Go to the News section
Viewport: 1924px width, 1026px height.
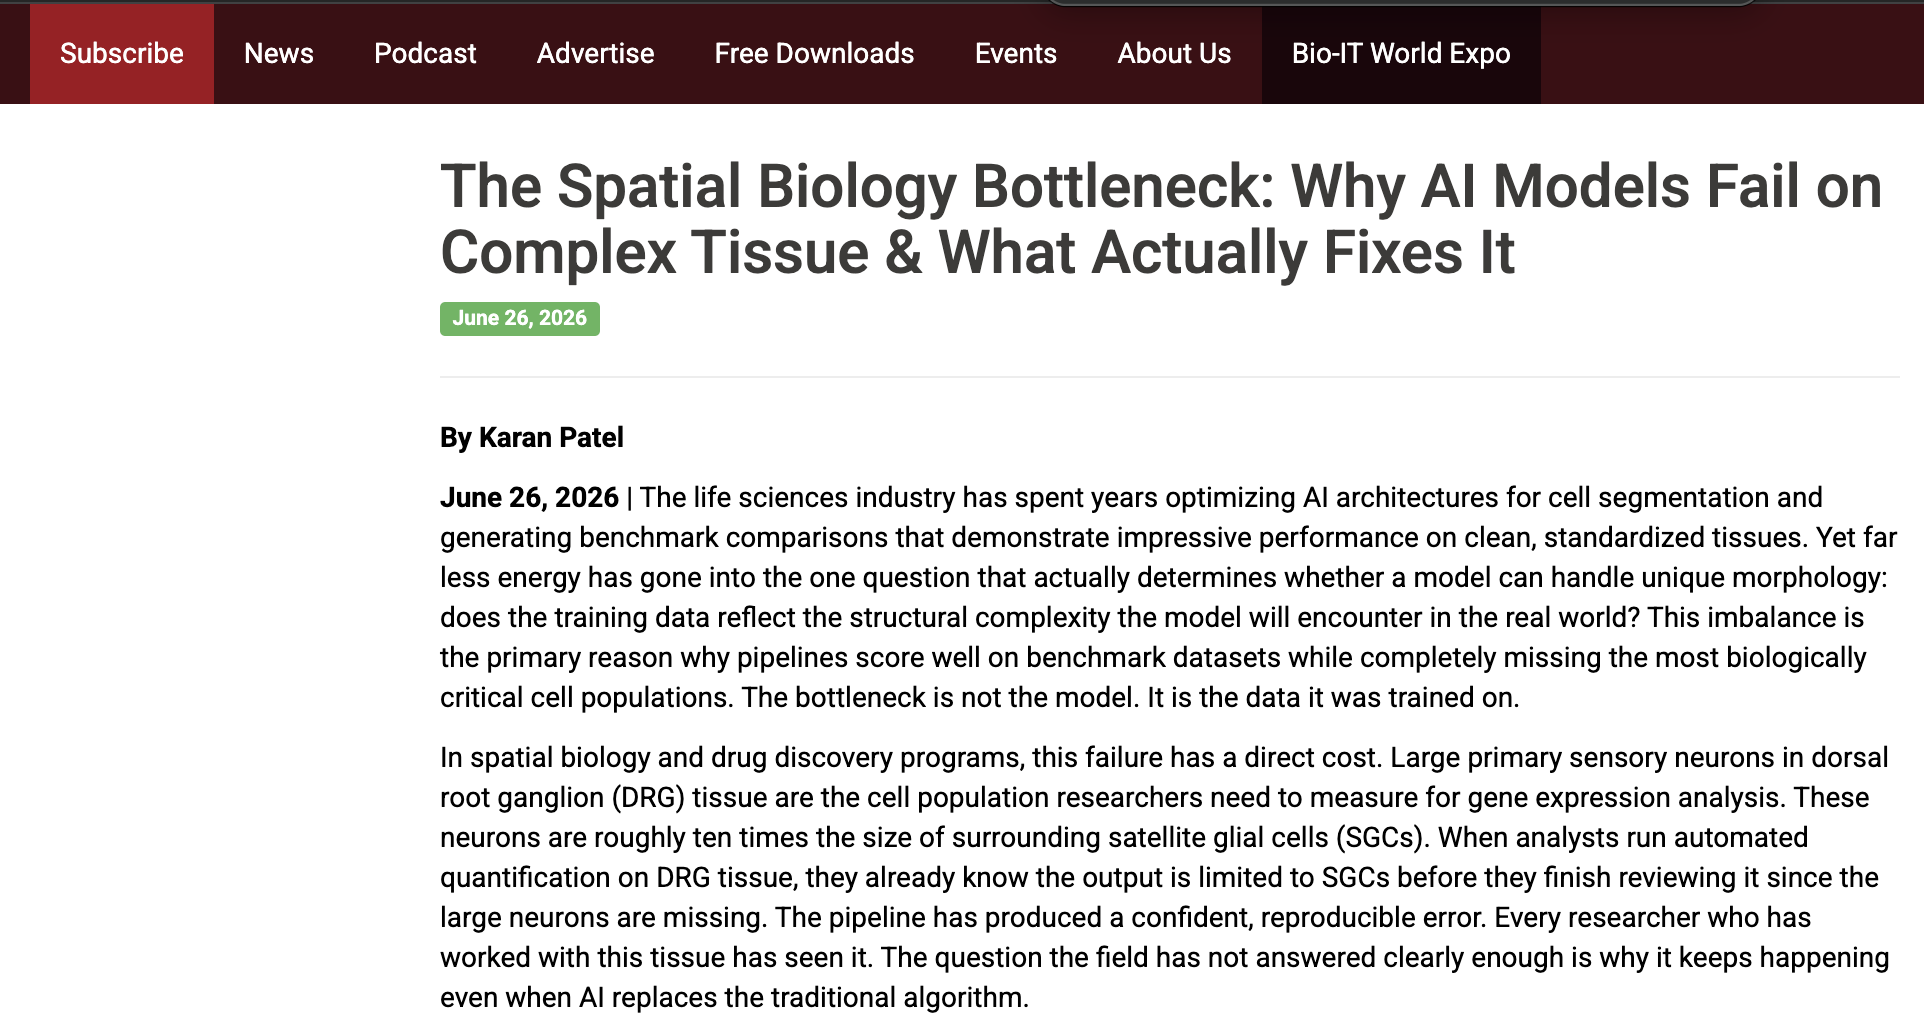[279, 54]
